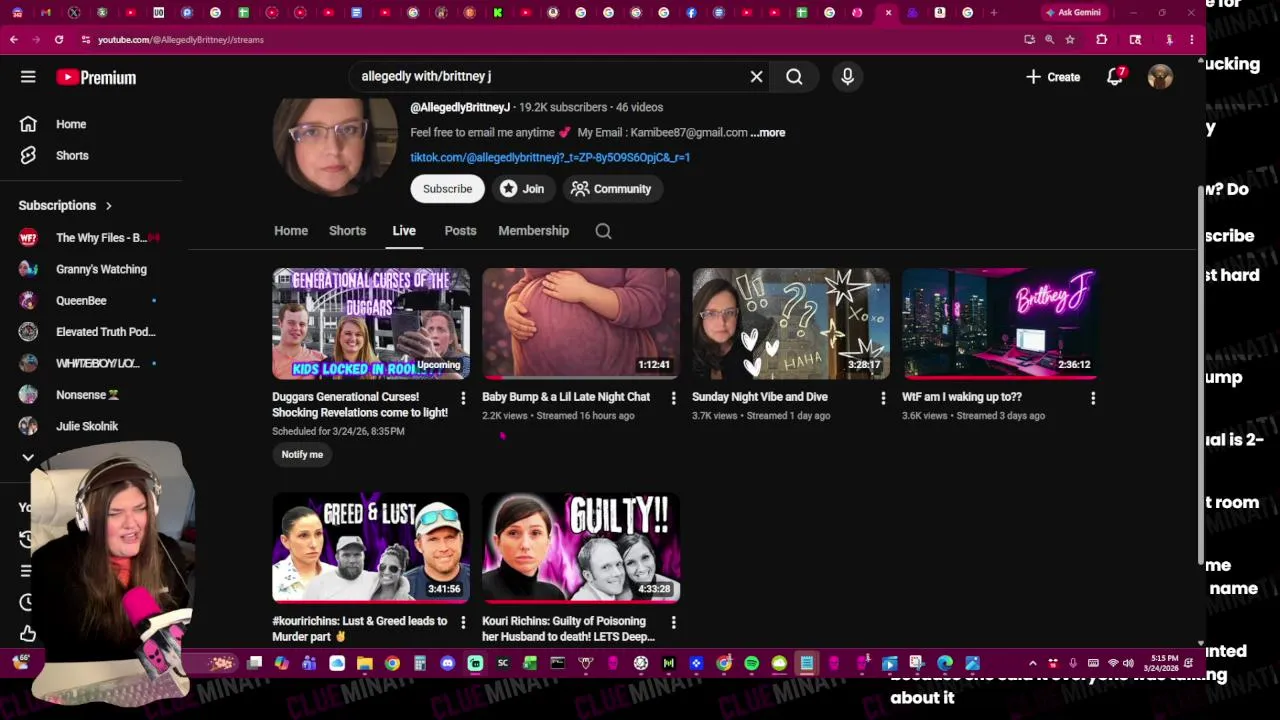Open the Brittney J neon thumbnail video
The width and height of the screenshot is (1280, 720).
click(x=1001, y=324)
